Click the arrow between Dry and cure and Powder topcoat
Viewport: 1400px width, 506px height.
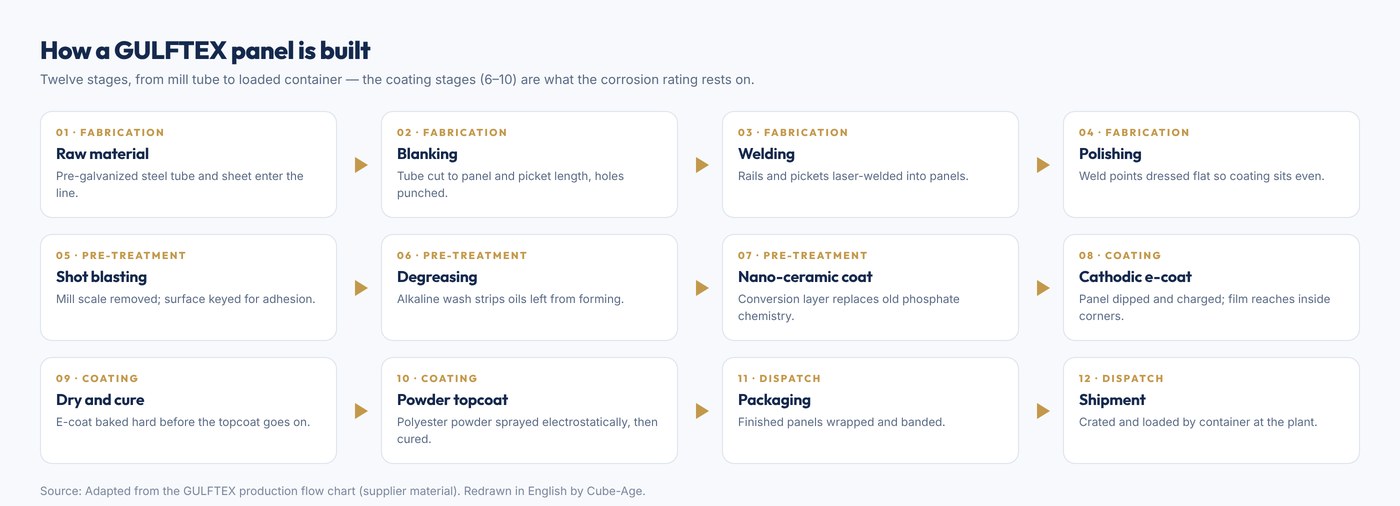(361, 411)
